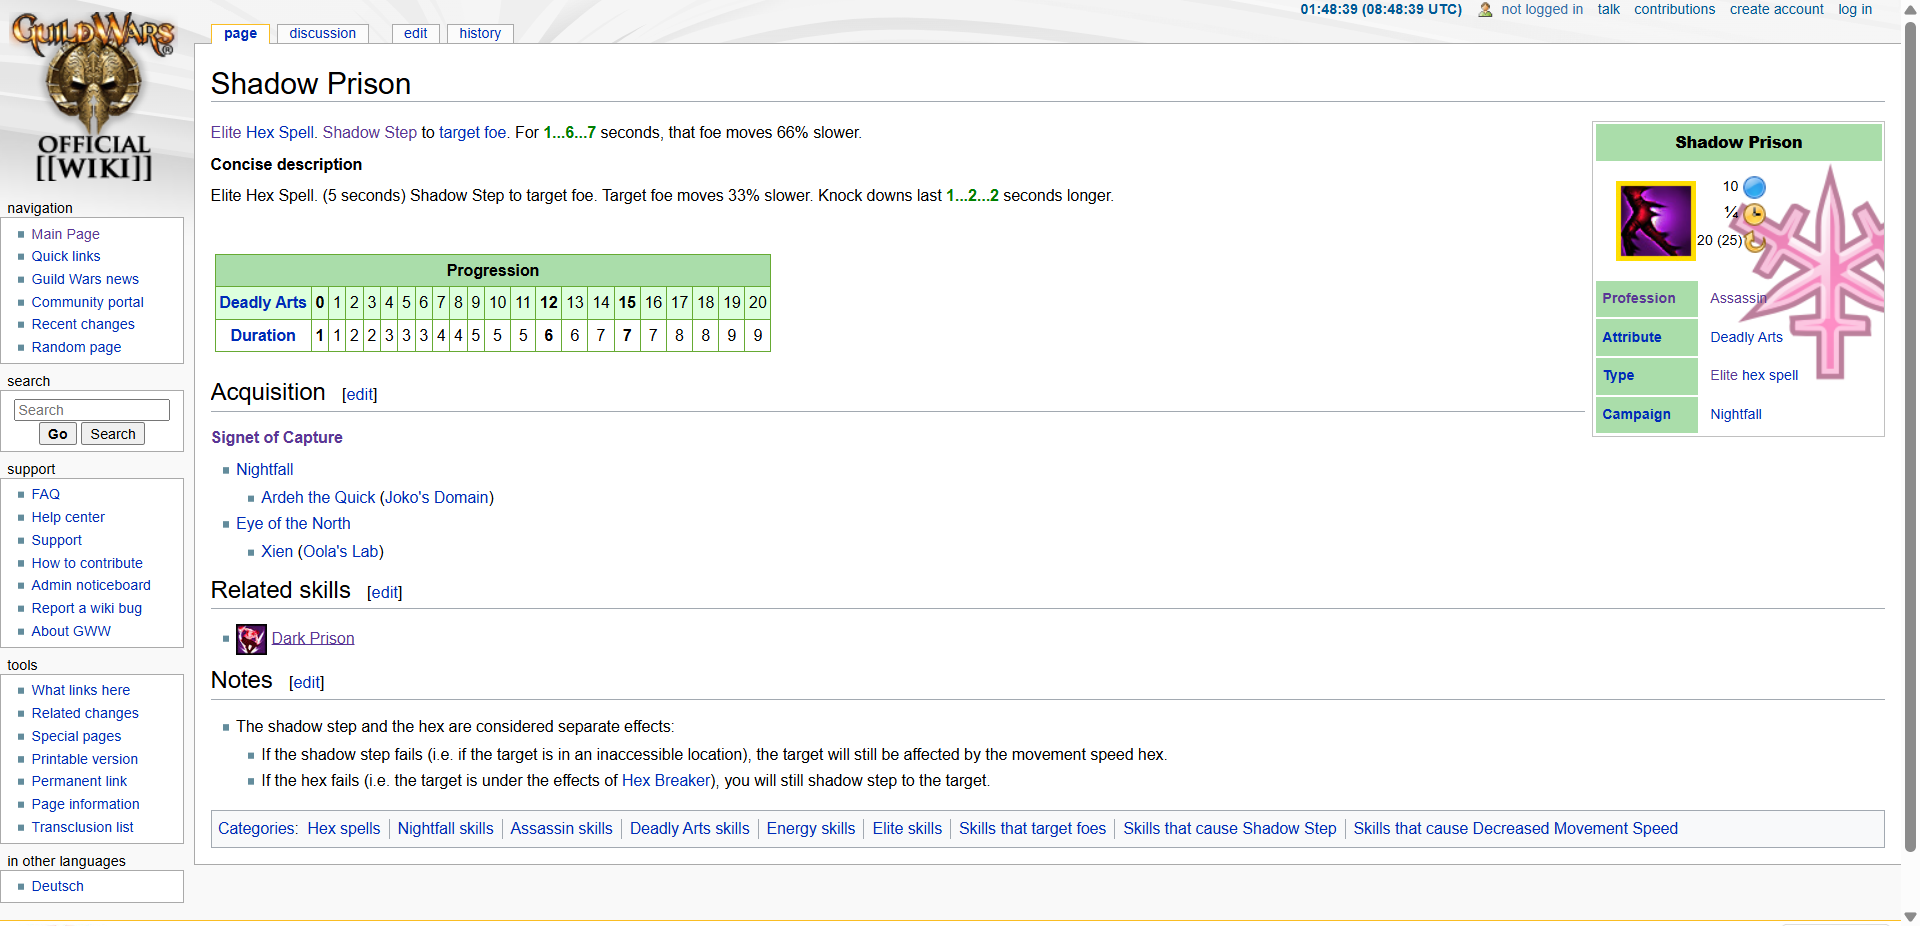The width and height of the screenshot is (1920, 926).
Task: Click the Shadow Step link in the description
Action: tap(369, 133)
